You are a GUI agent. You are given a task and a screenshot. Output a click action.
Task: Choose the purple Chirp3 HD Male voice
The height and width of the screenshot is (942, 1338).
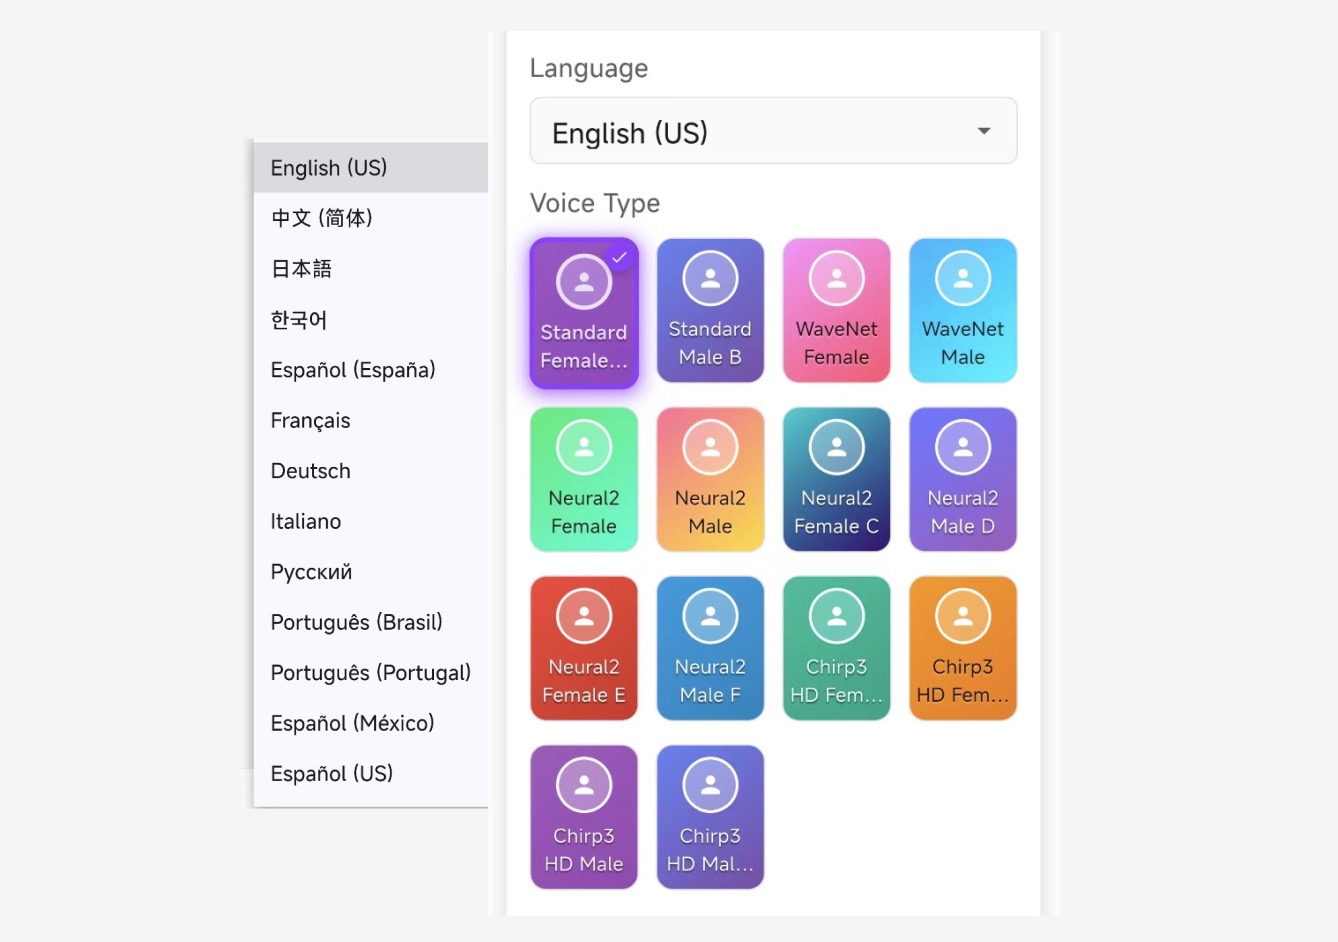click(x=584, y=817)
